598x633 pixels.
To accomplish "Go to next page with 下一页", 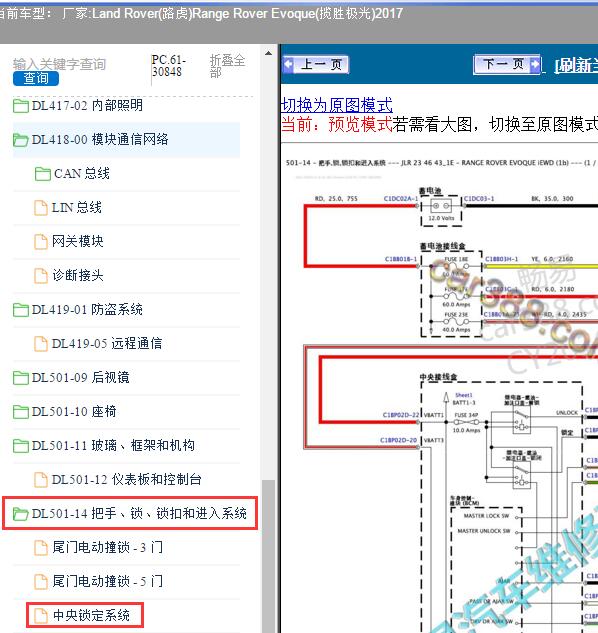I will click(507, 64).
